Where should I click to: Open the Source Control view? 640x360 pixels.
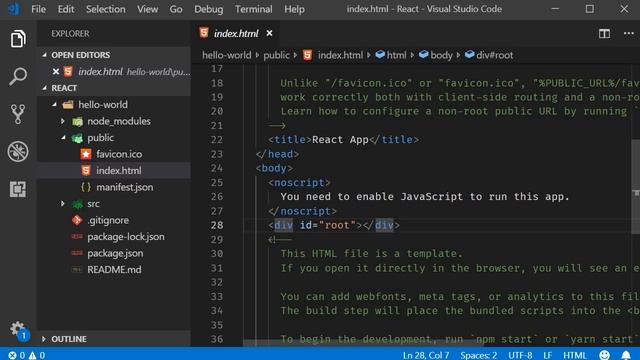[x=18, y=114]
